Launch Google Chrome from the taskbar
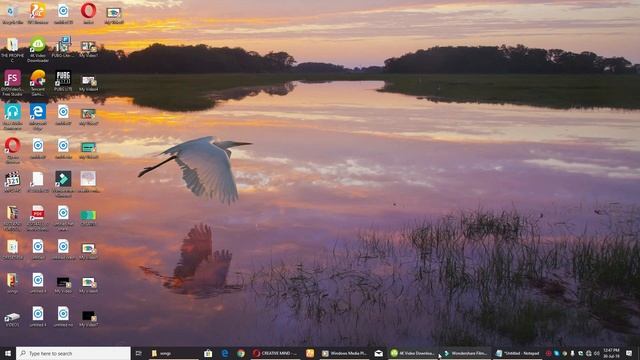 tap(241, 353)
